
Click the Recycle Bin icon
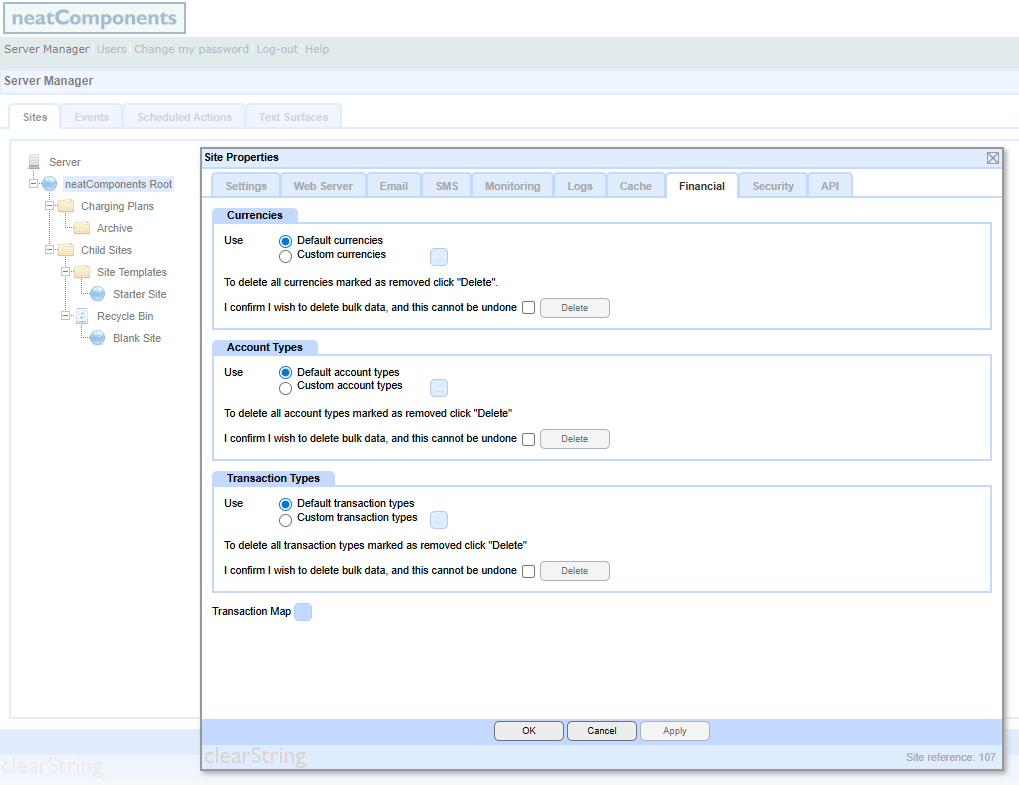click(x=82, y=316)
